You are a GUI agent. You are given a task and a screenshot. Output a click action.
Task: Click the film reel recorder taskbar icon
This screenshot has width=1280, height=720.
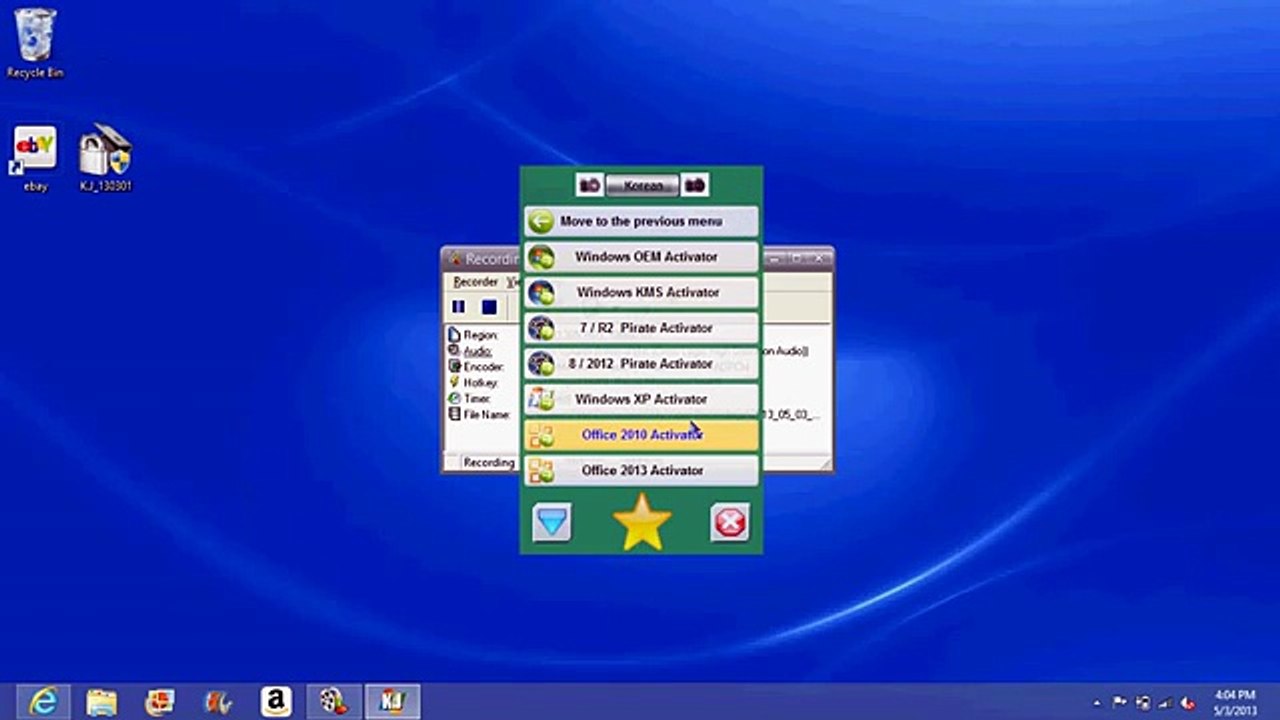(334, 702)
